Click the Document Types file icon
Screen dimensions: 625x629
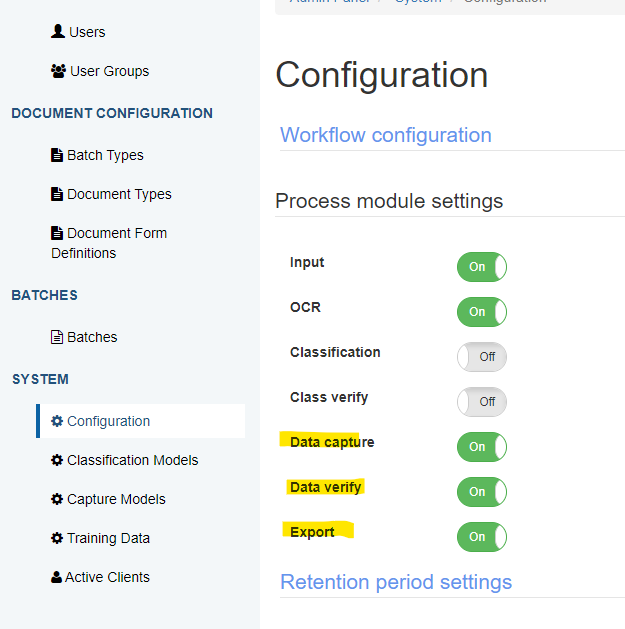(x=57, y=194)
